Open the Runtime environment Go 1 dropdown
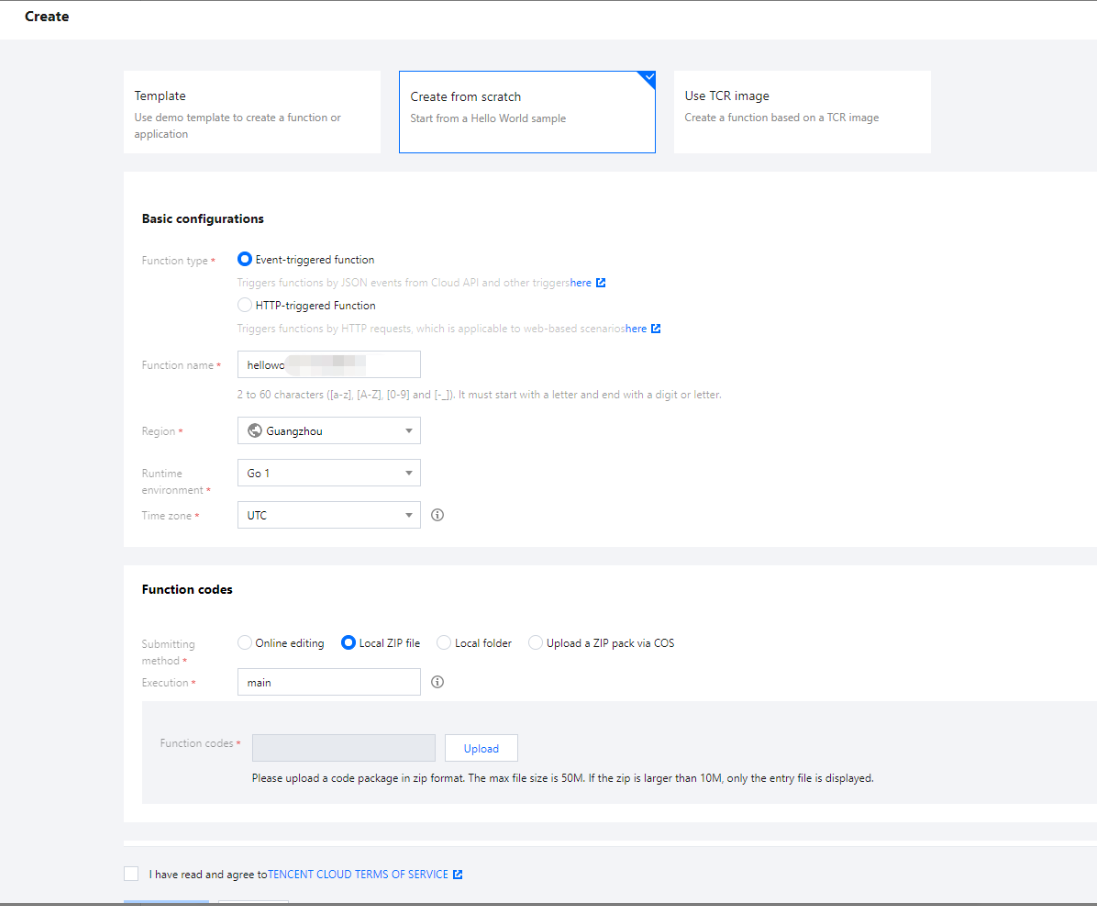 329,473
